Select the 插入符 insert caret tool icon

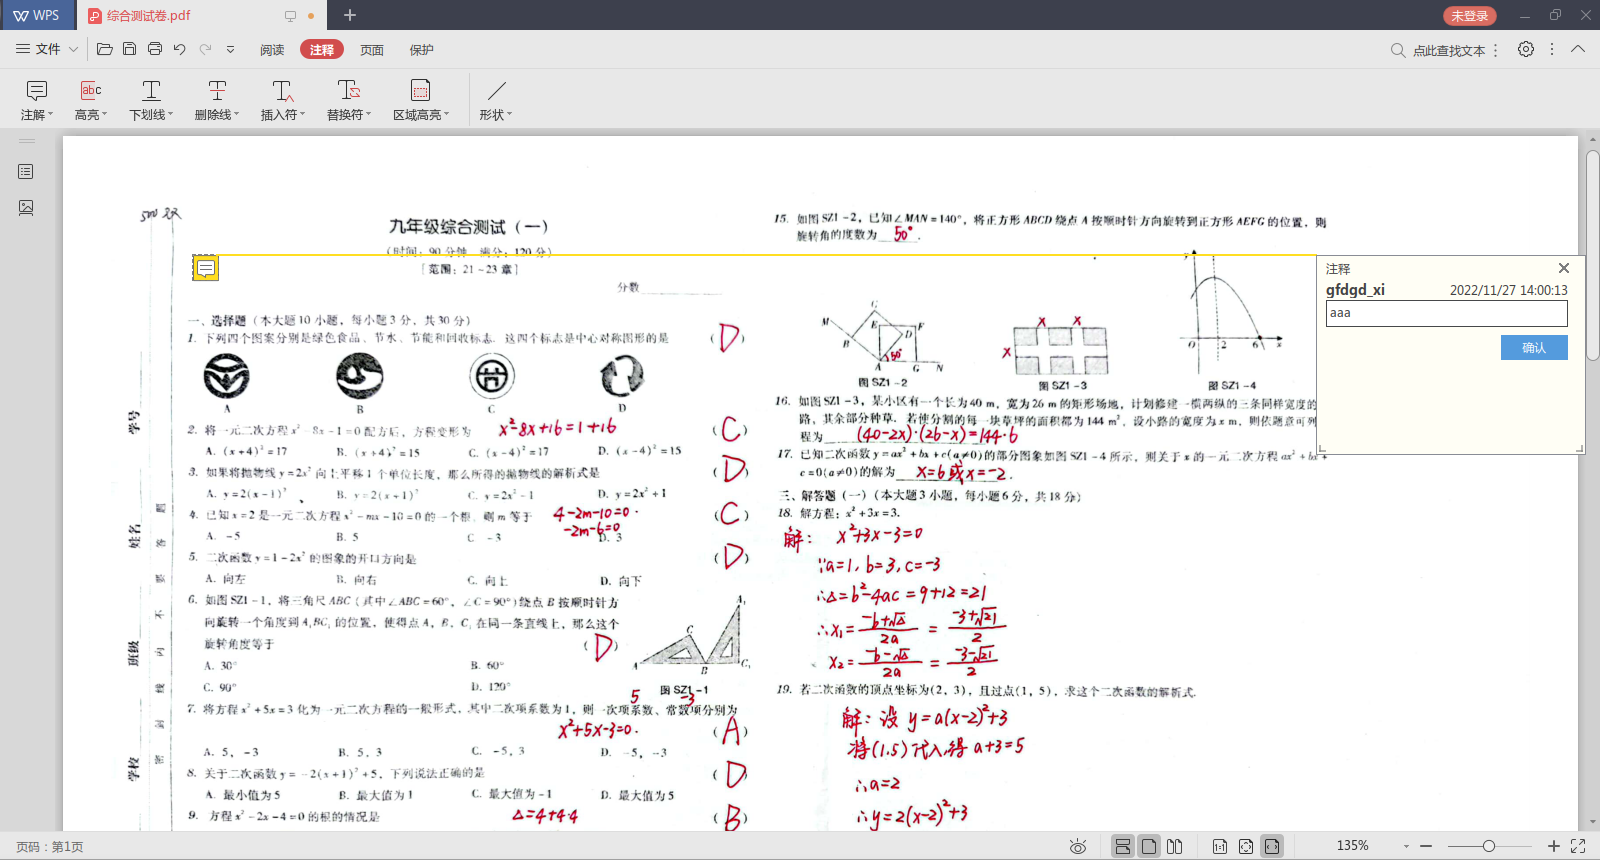point(283,91)
